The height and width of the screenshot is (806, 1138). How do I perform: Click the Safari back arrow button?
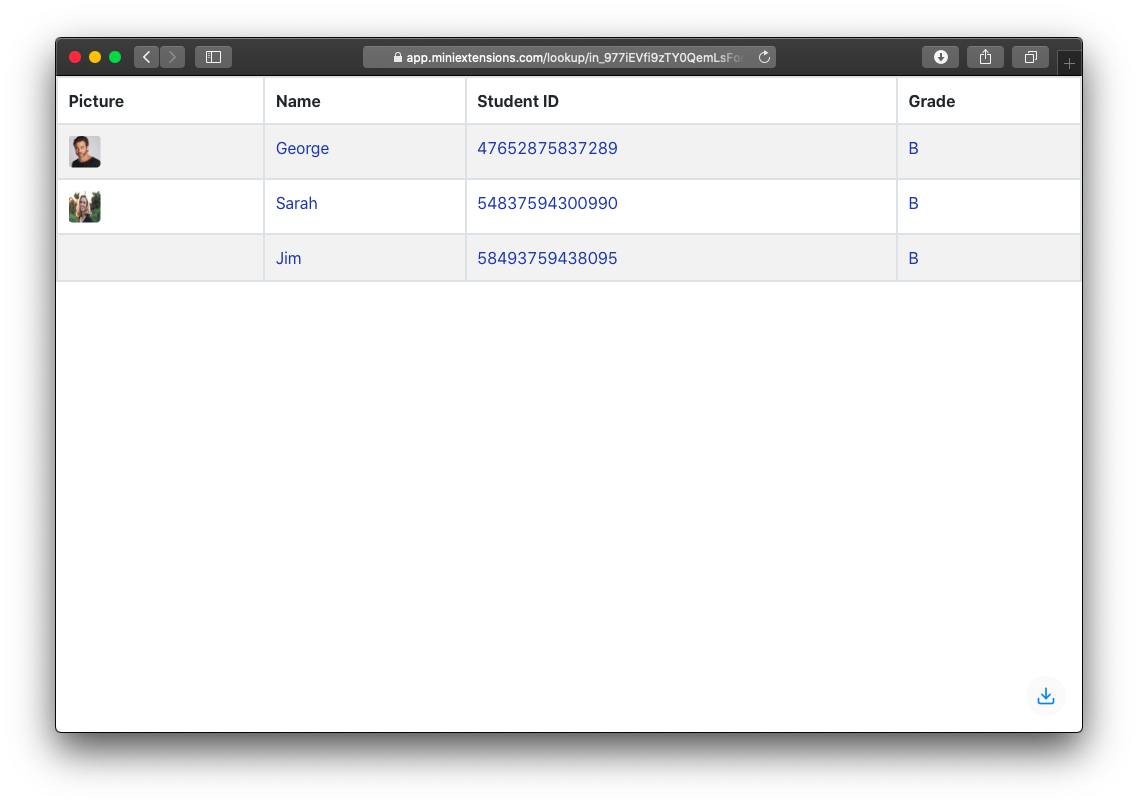[146, 57]
